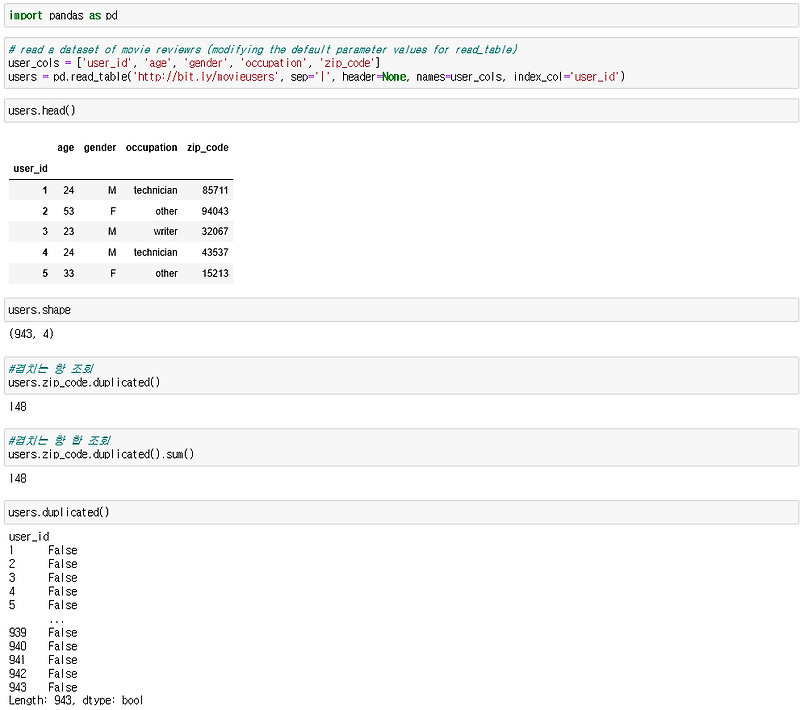This screenshot has width=800, height=710.
Task: Click the user_cols list definition line
Action: pyautogui.click(x=194, y=63)
